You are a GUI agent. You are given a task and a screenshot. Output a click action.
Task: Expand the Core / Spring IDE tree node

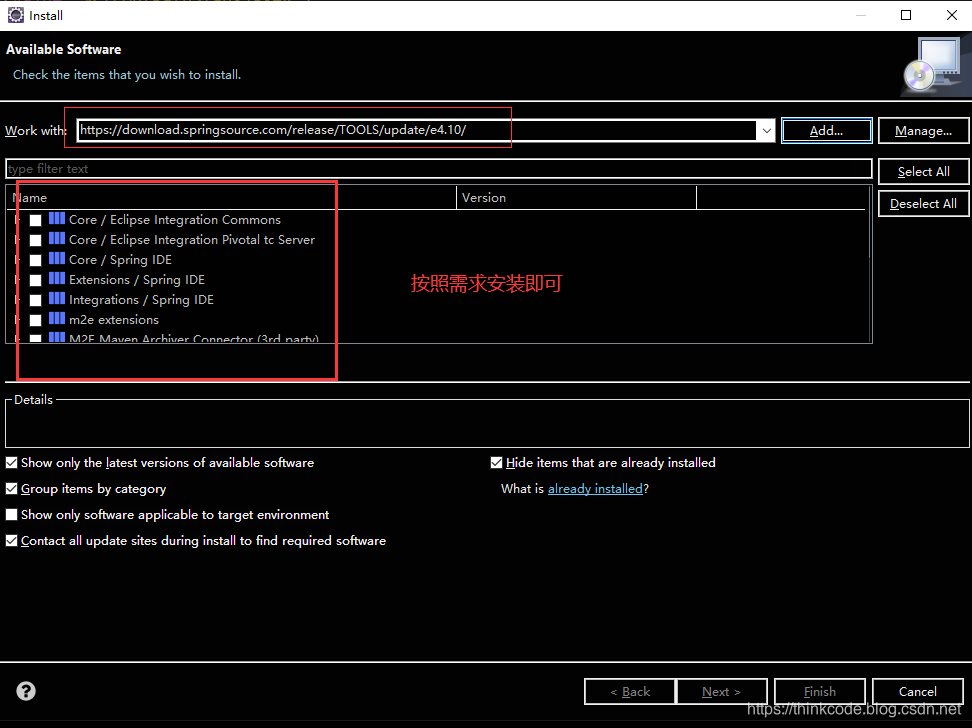pos(16,260)
